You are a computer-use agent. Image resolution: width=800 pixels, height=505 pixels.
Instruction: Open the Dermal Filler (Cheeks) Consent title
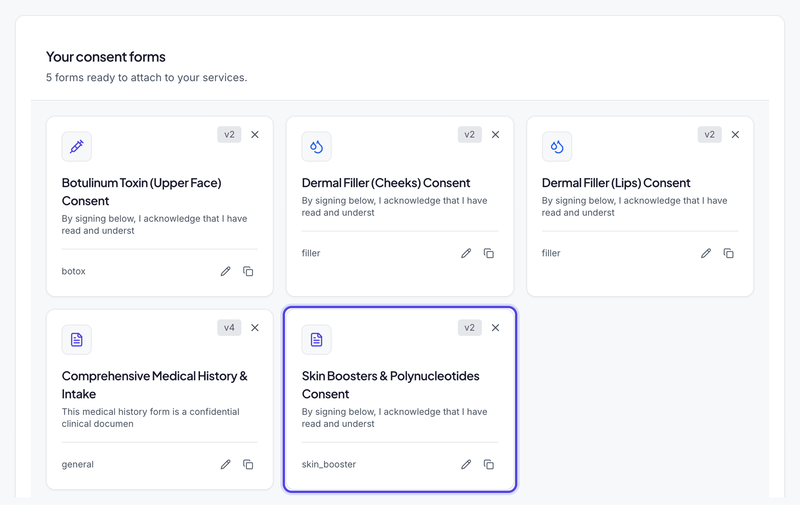[x=386, y=183]
